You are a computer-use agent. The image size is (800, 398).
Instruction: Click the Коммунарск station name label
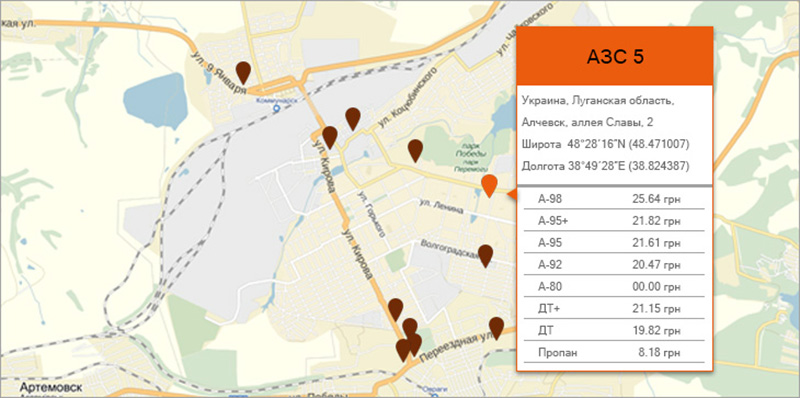click(x=276, y=101)
